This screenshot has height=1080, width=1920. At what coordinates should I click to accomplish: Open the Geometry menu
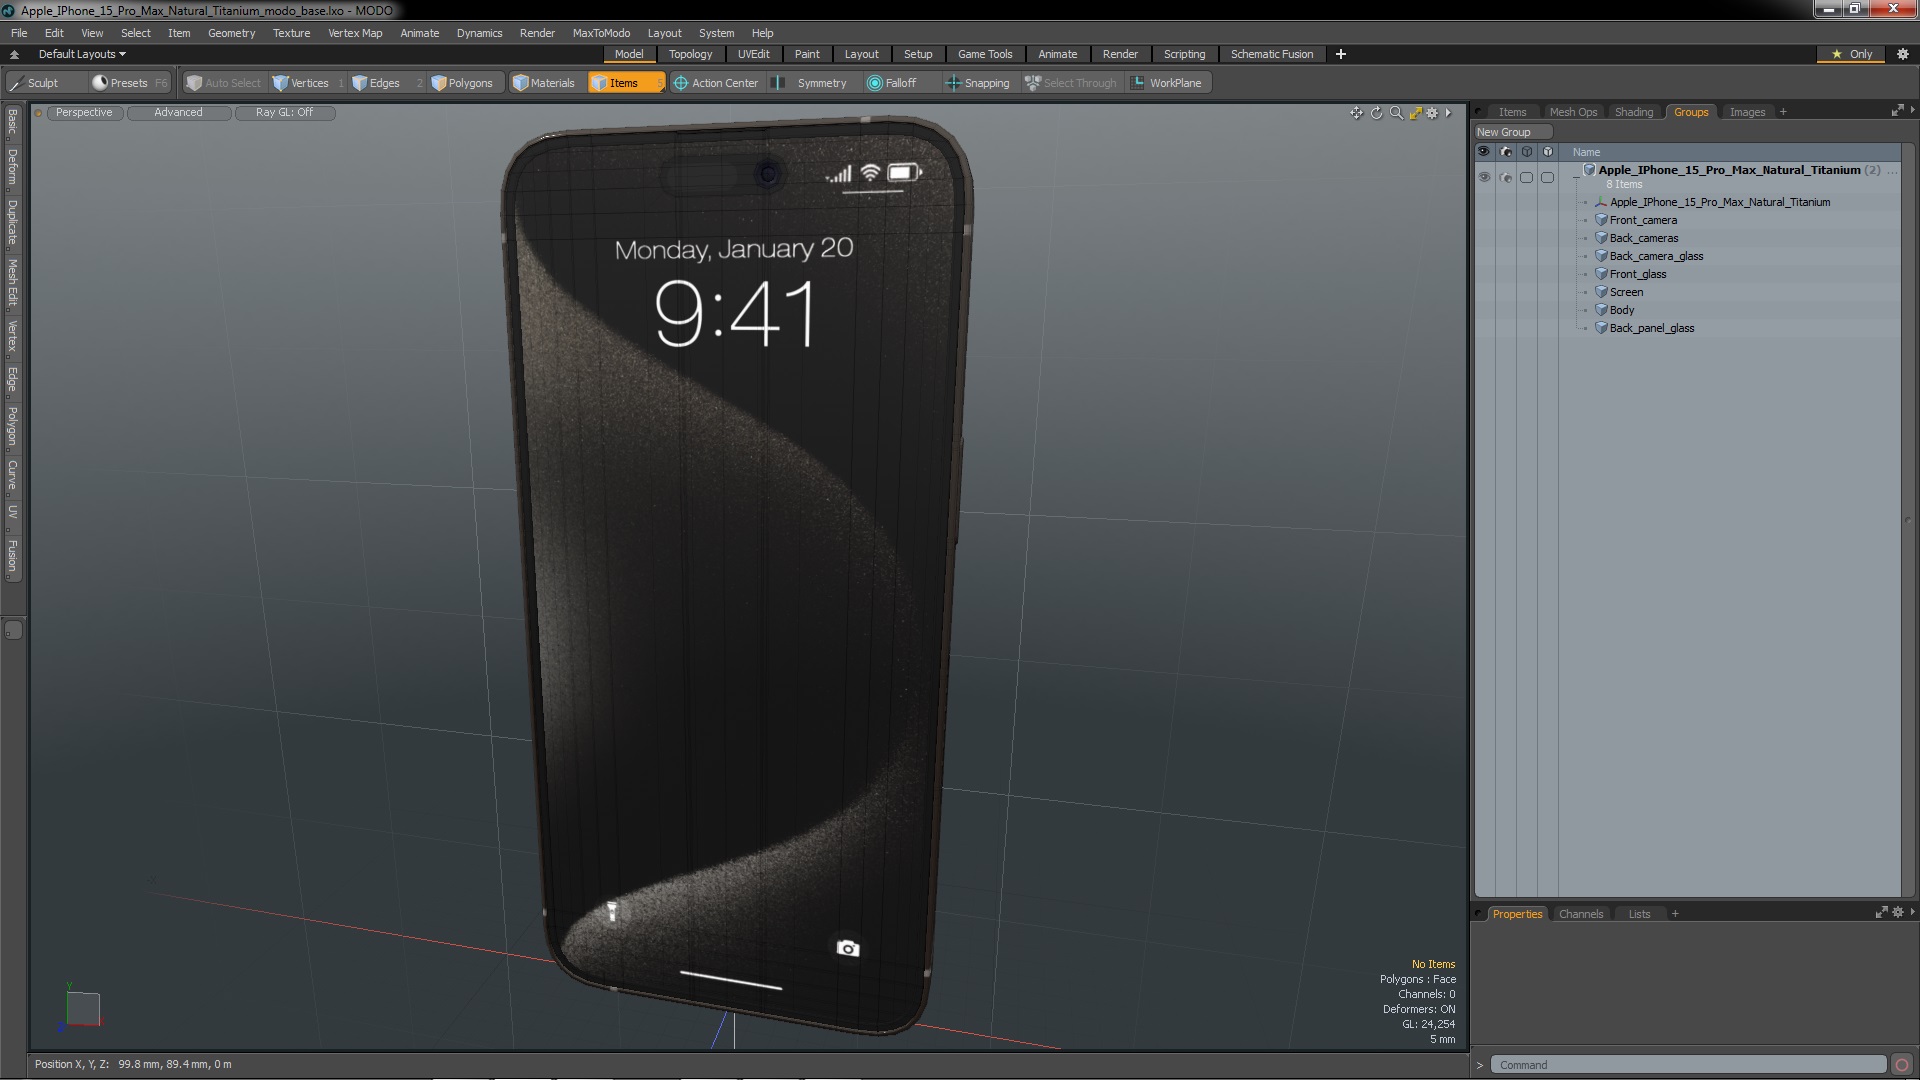coord(231,33)
